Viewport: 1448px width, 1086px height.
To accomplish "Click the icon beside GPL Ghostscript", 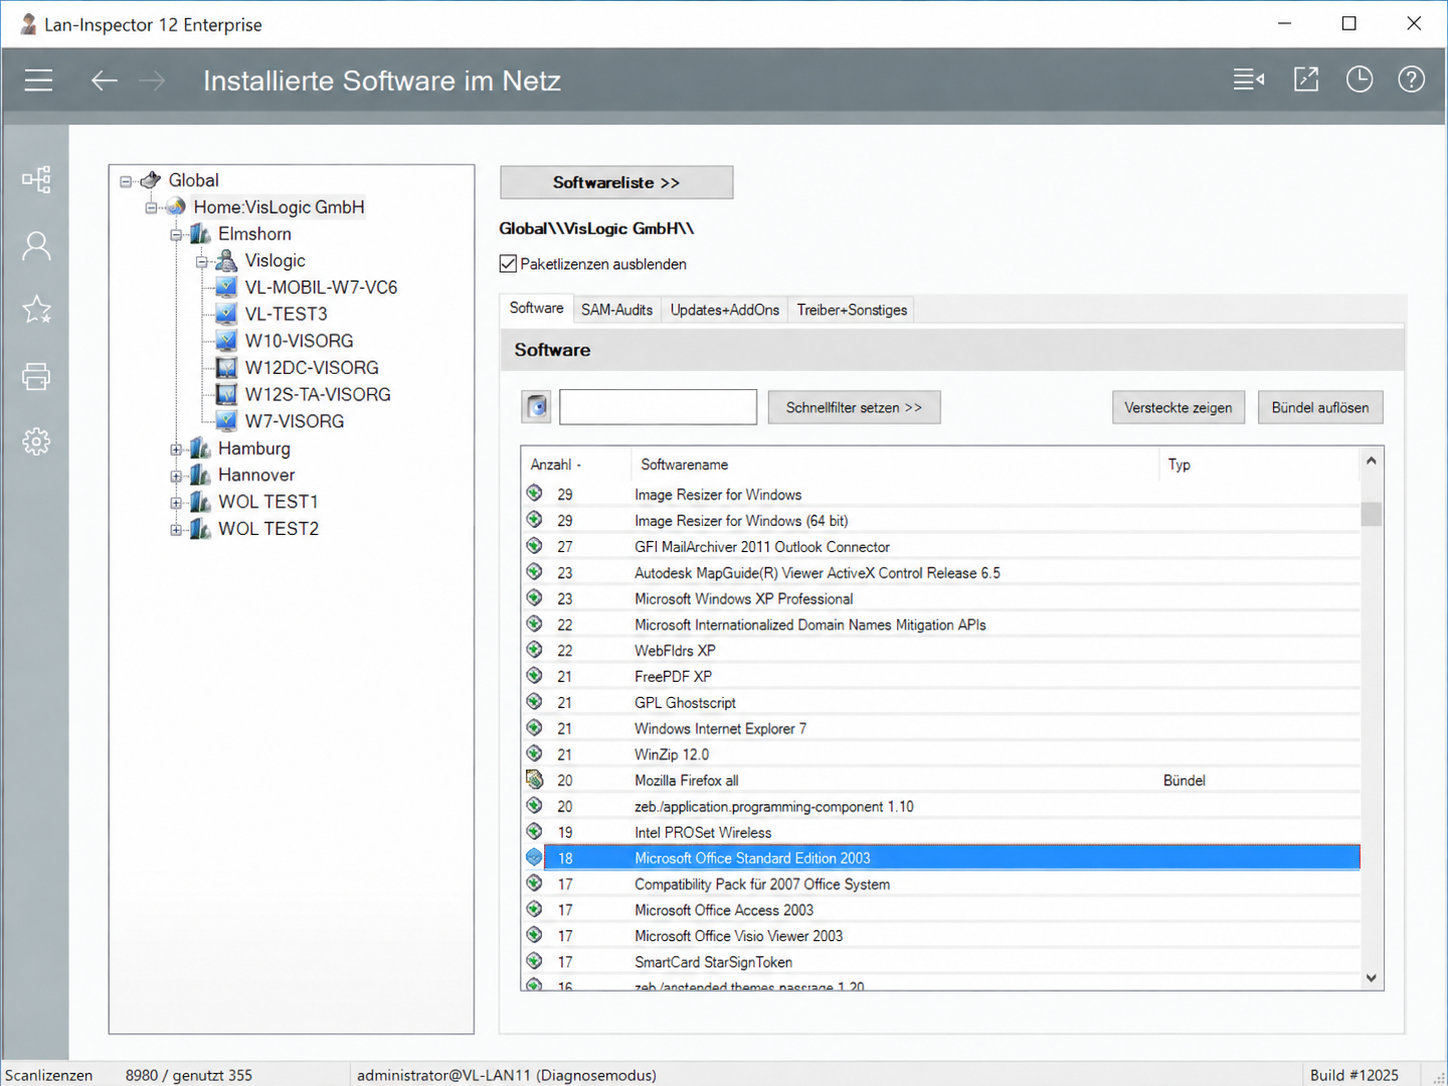I will click(535, 702).
